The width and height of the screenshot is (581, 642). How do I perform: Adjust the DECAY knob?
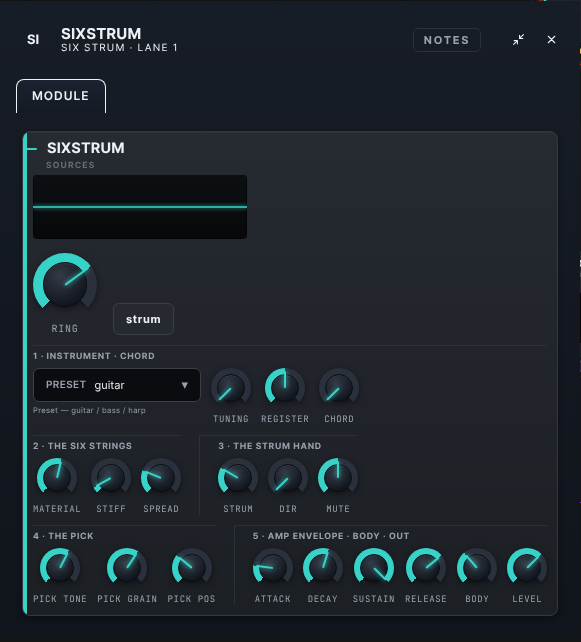(323, 568)
